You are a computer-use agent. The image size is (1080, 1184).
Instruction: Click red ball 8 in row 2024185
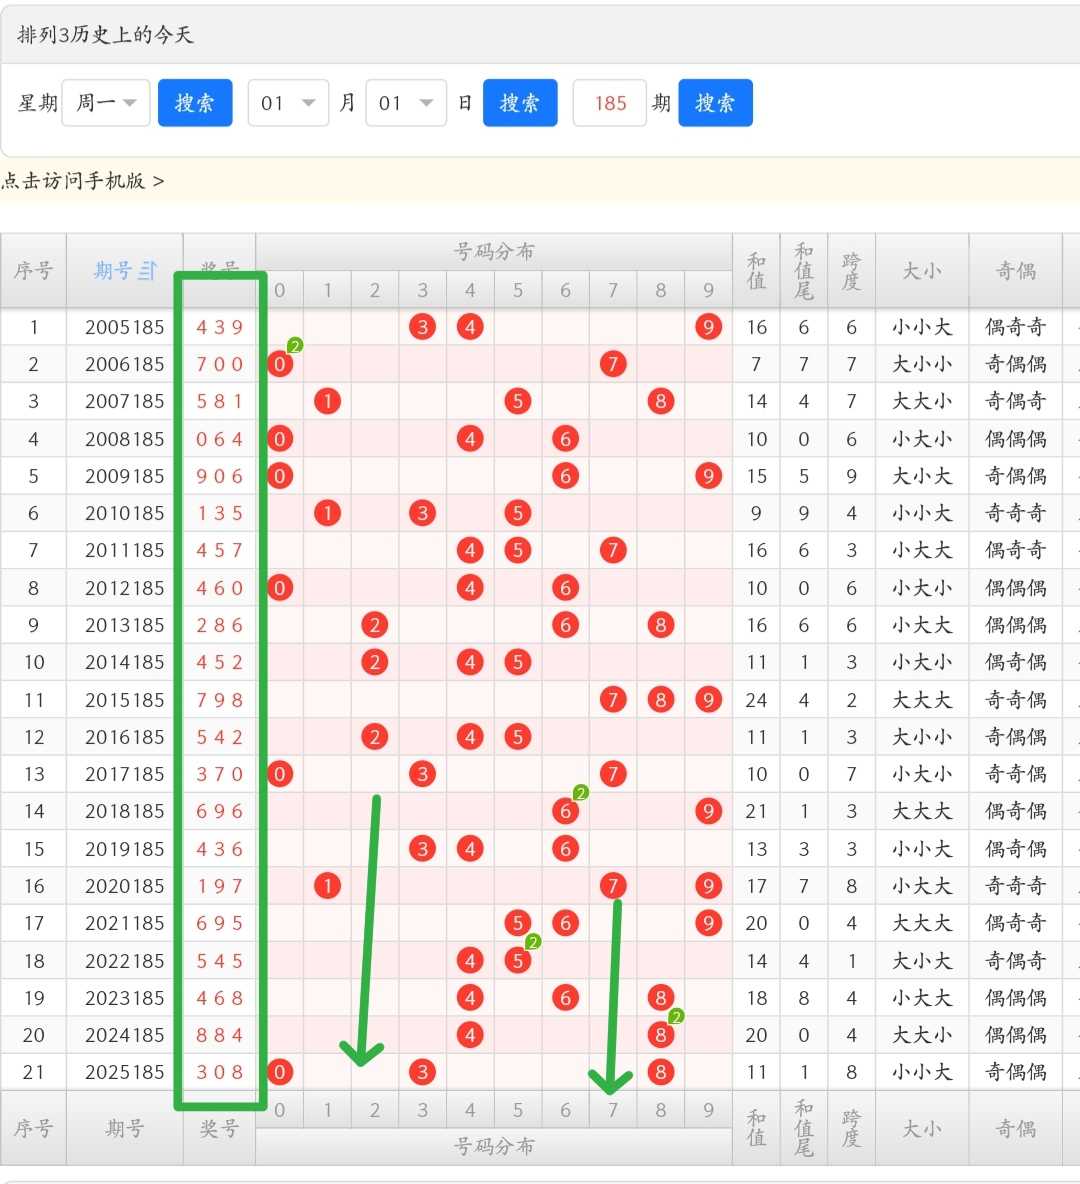(660, 1034)
